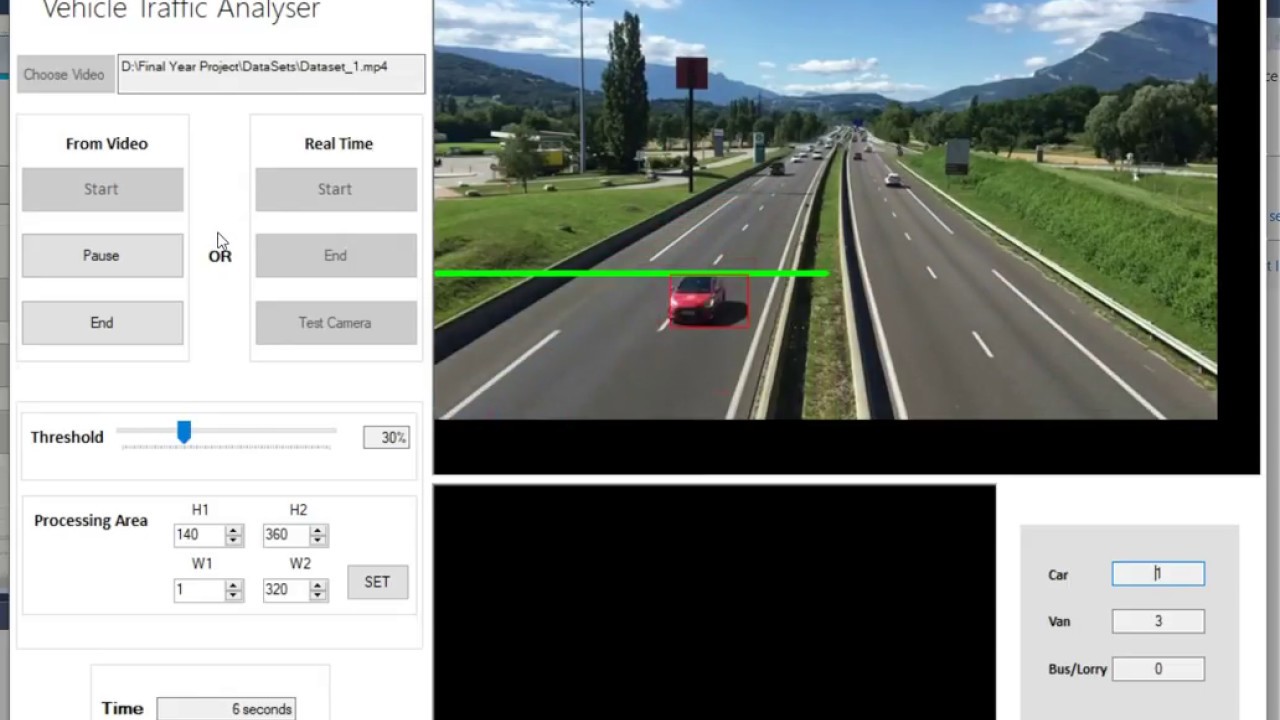Click the Test Camera button
The height and width of the screenshot is (720, 1280).
(336, 323)
